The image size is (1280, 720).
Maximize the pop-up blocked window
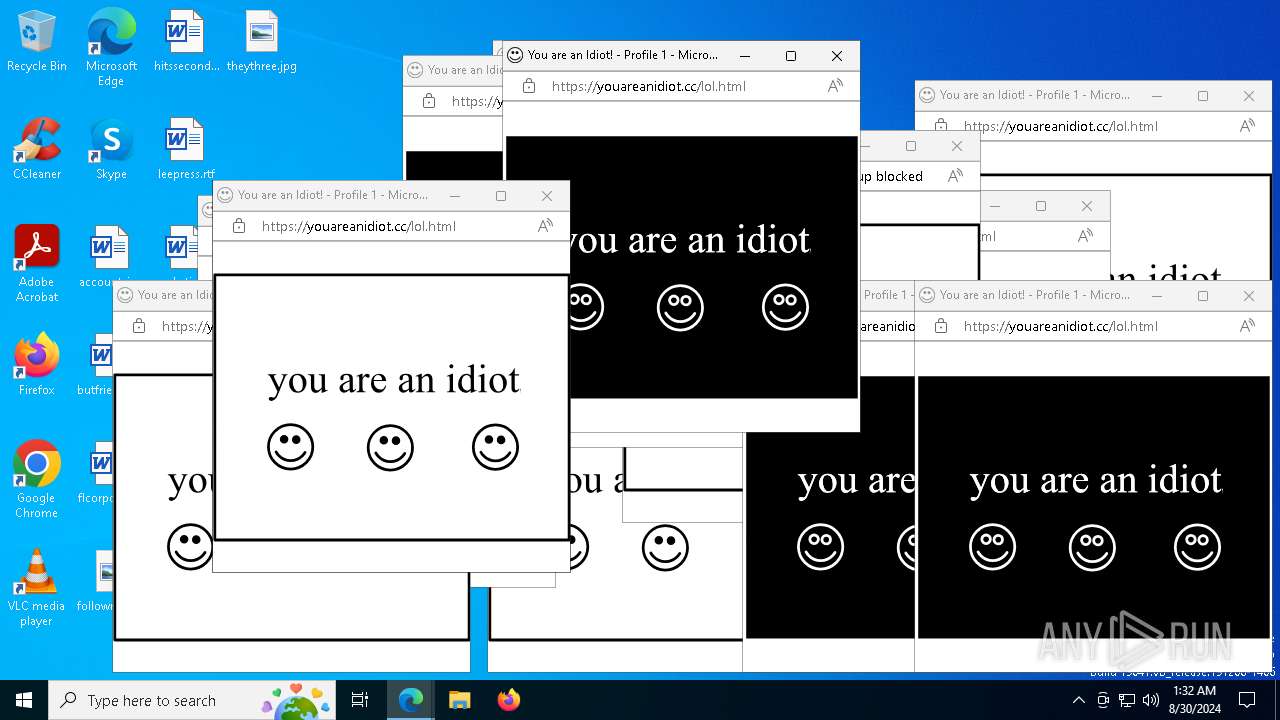(x=911, y=146)
